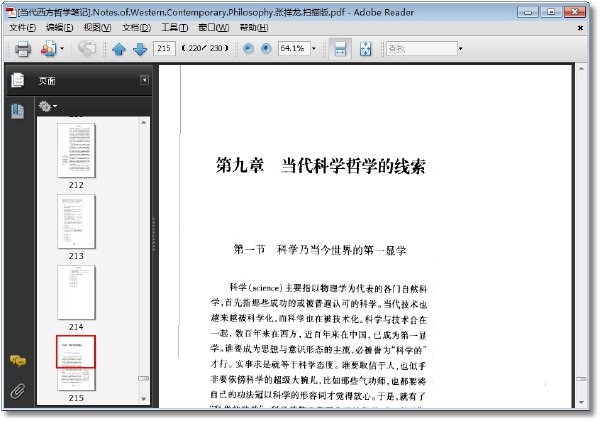
Task: Click the Find search text box
Action: click(422, 49)
